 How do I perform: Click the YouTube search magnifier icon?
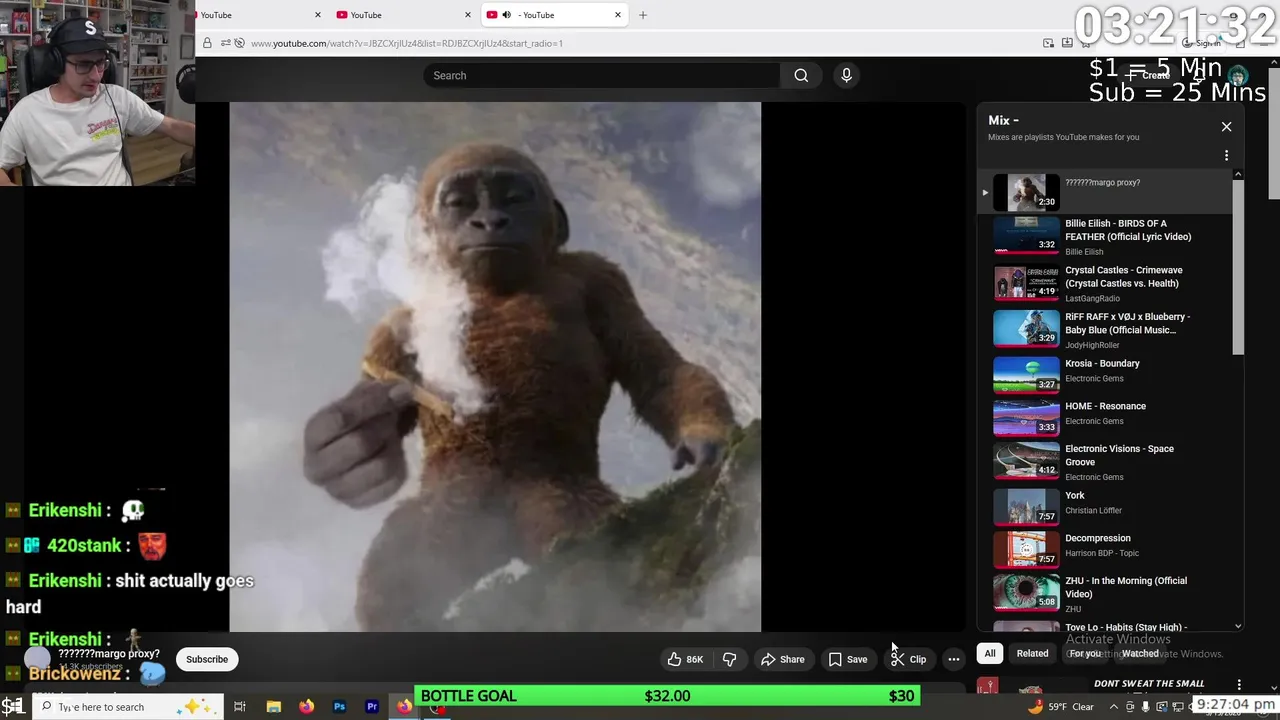click(801, 75)
